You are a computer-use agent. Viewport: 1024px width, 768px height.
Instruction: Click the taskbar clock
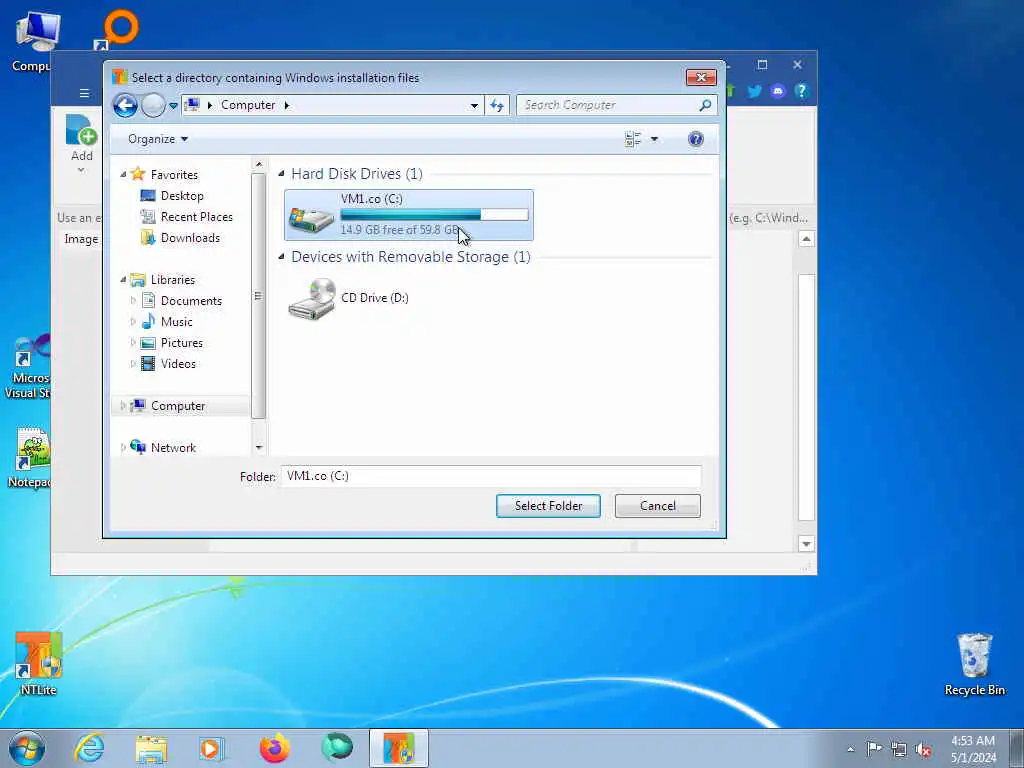click(973, 749)
